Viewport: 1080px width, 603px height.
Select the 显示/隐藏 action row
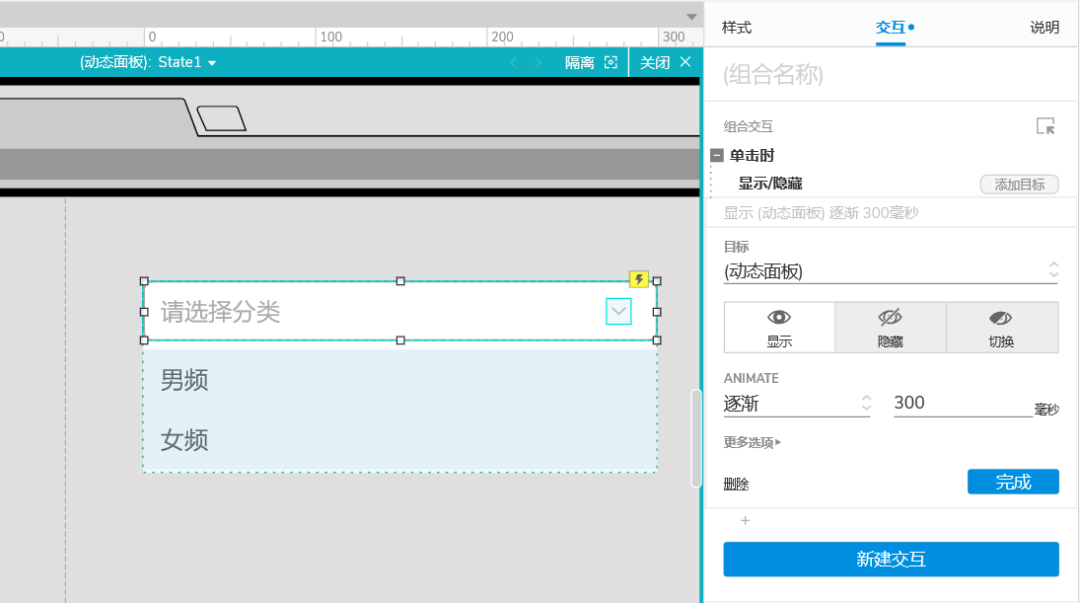tap(770, 183)
